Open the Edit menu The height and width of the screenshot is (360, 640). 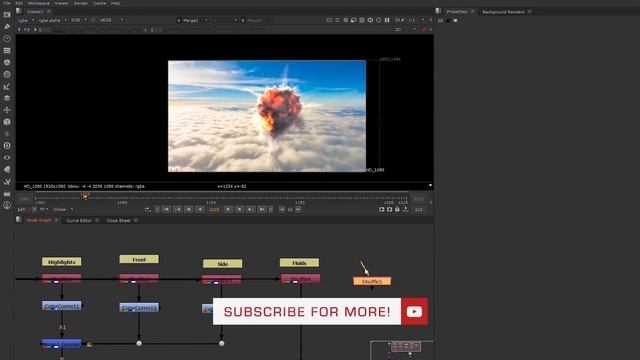pos(19,3)
